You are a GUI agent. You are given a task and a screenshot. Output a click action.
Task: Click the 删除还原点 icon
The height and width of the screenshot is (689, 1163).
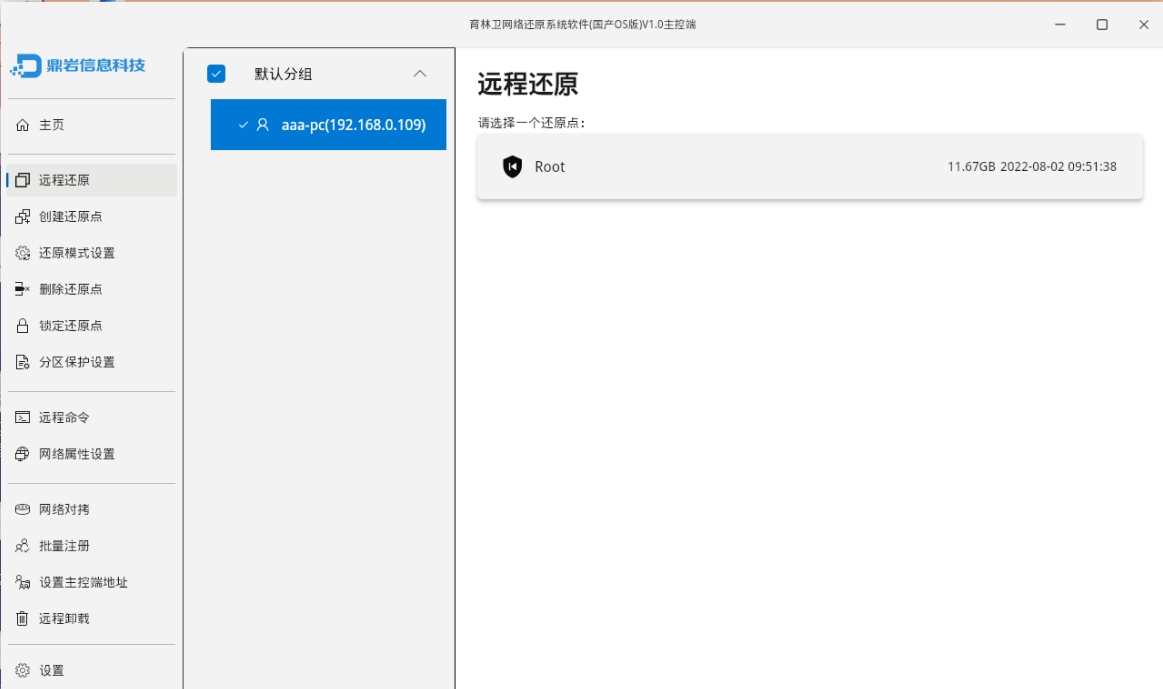tap(23, 289)
